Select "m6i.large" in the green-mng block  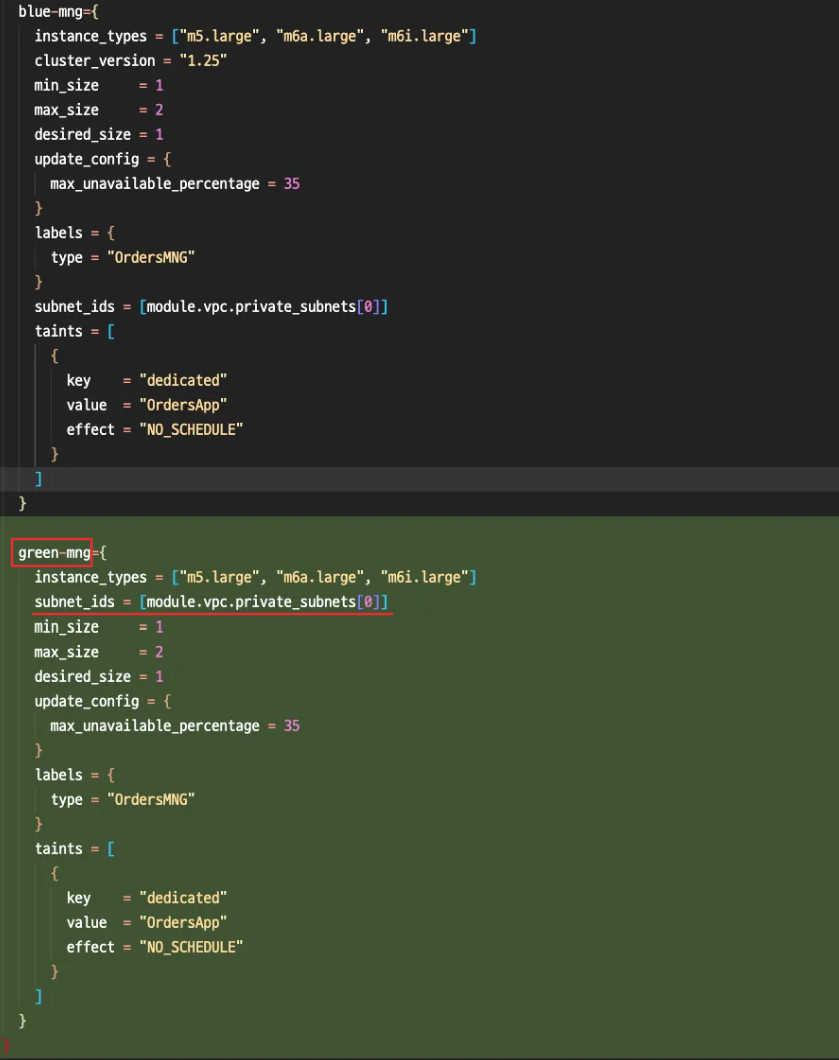[x=425, y=577]
